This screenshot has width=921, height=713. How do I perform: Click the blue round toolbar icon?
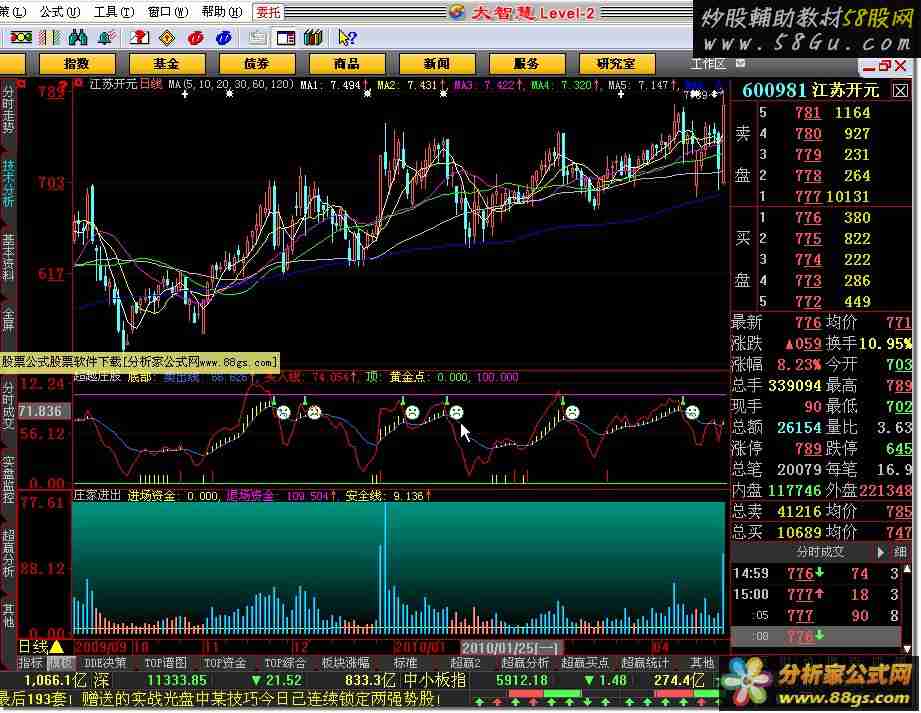[224, 38]
